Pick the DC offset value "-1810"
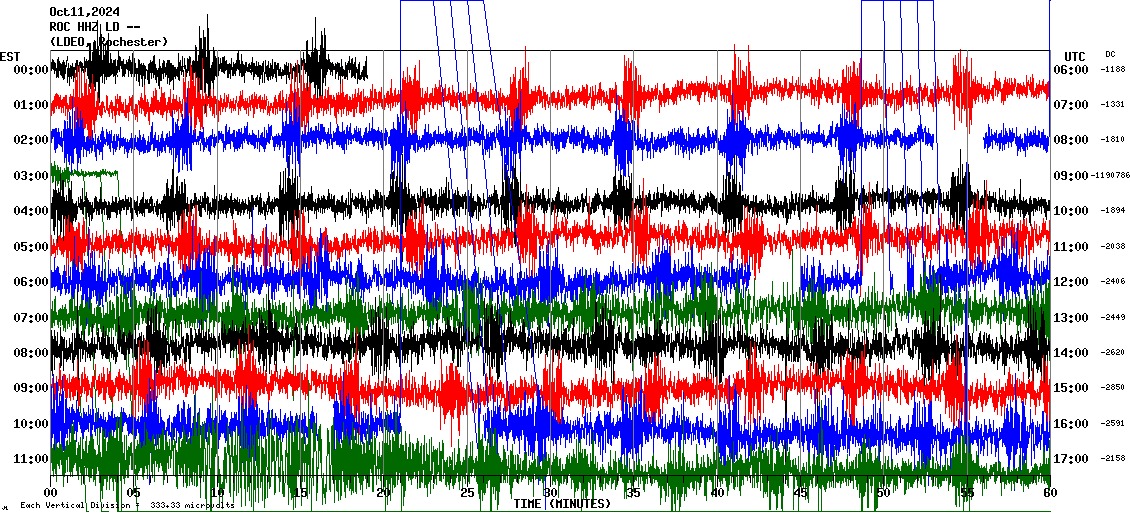 tap(1113, 139)
